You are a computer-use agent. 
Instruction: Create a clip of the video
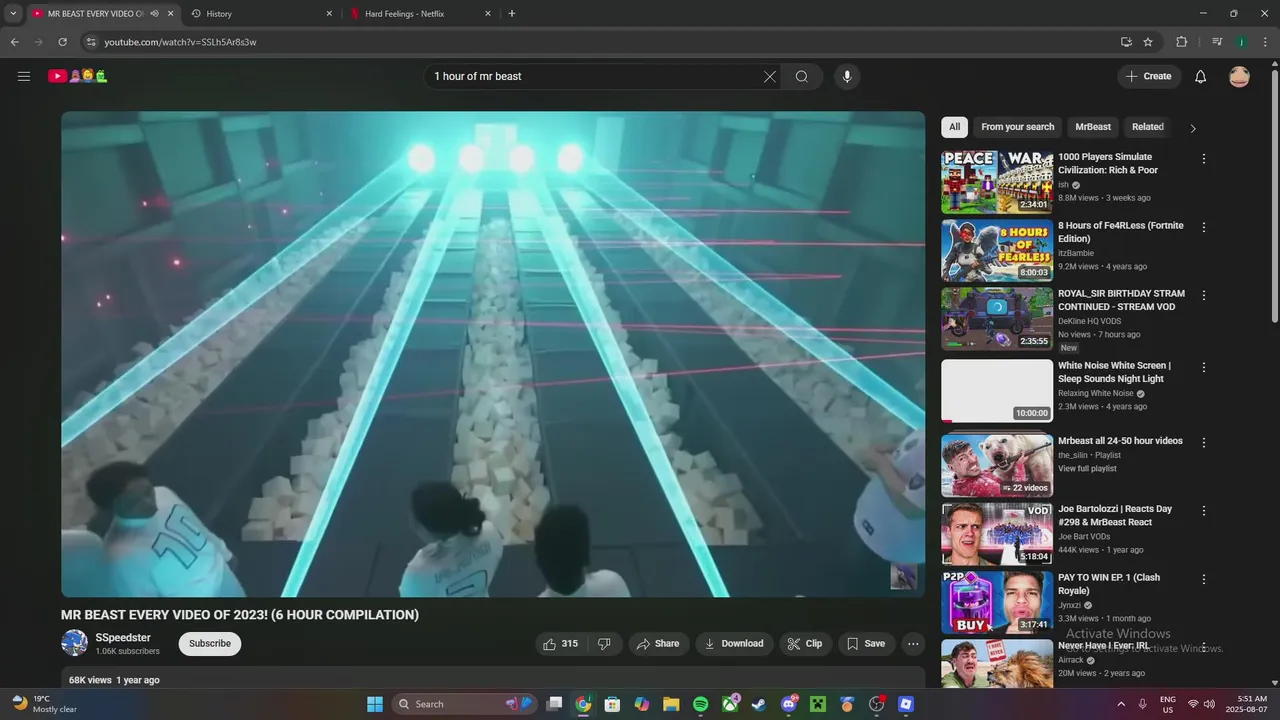tap(805, 644)
